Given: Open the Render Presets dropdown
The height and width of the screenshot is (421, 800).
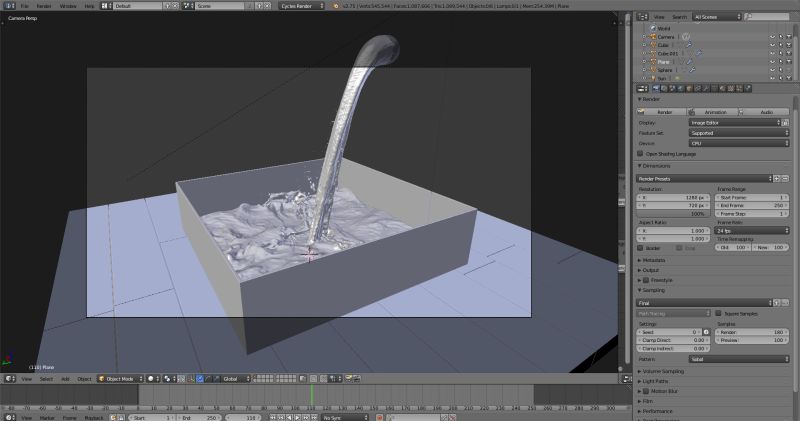Looking at the screenshot, I should pyautogui.click(x=704, y=179).
